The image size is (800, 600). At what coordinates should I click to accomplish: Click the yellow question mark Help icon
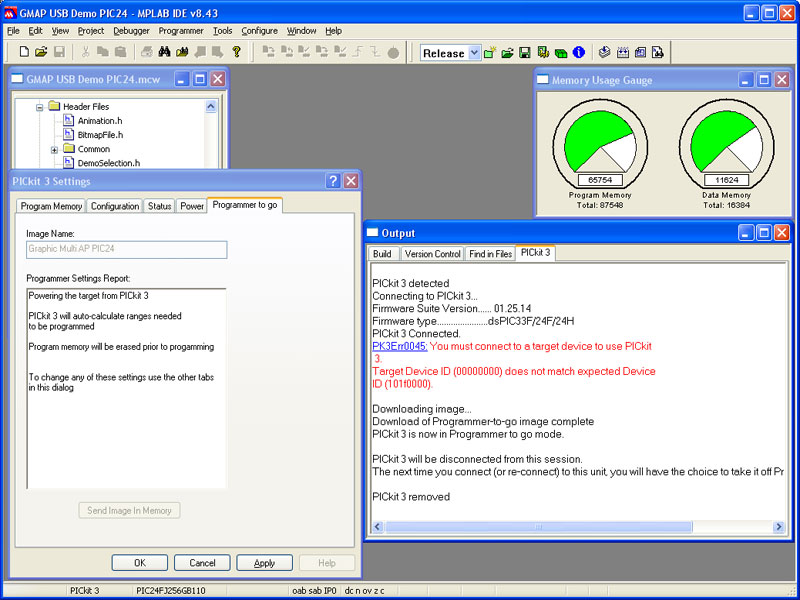click(236, 52)
